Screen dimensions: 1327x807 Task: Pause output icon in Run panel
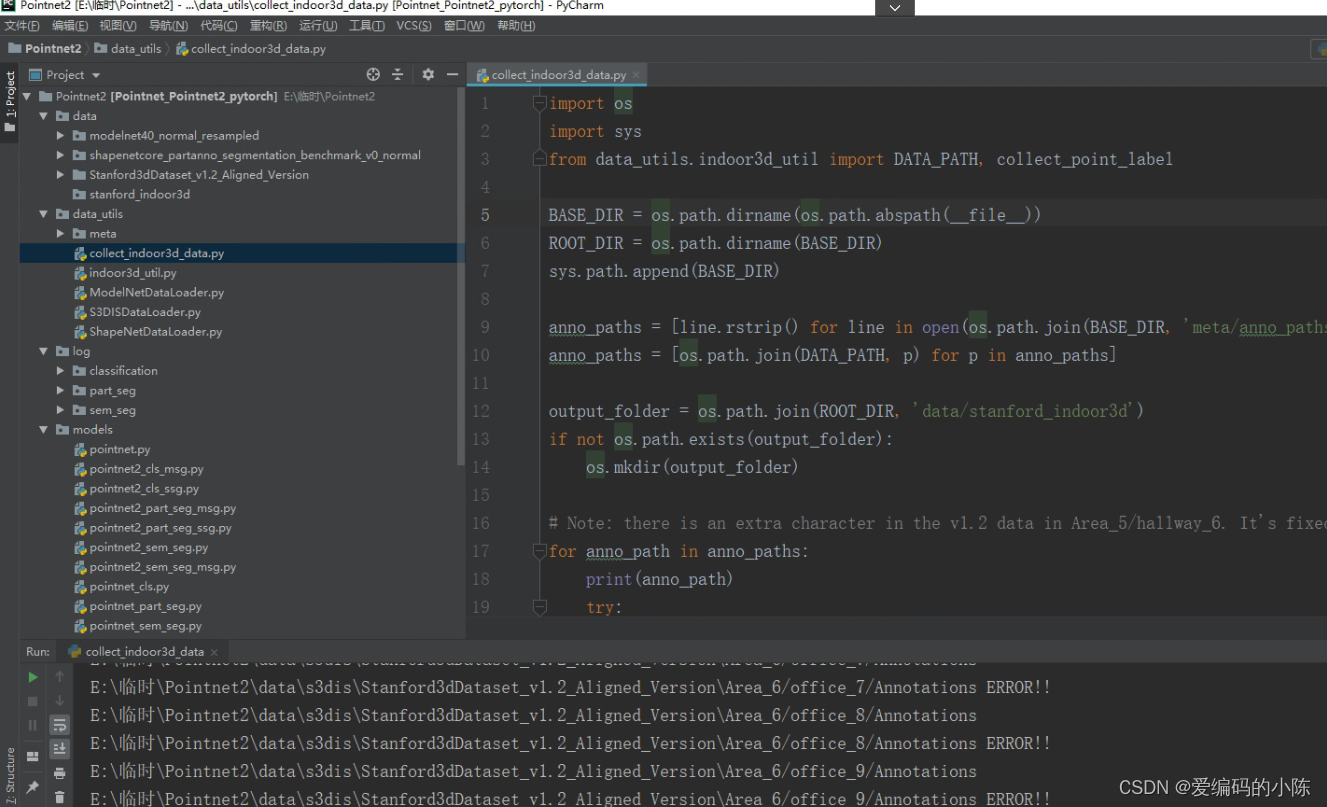point(33,725)
